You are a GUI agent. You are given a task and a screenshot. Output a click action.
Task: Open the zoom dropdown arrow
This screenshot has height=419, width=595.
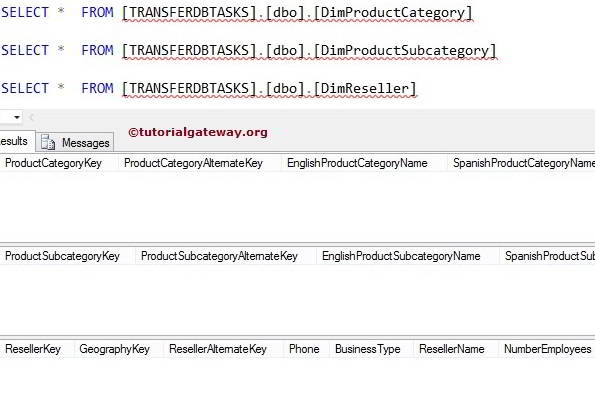pos(17,117)
